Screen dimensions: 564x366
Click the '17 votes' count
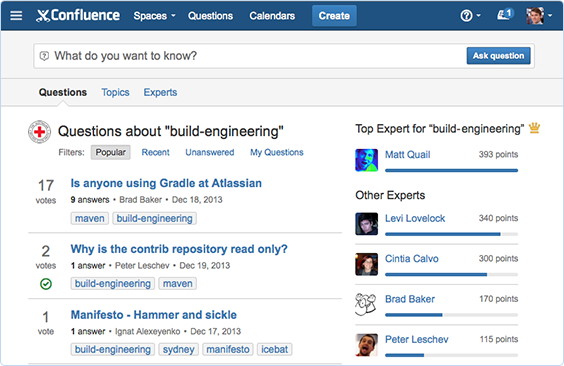point(46,191)
